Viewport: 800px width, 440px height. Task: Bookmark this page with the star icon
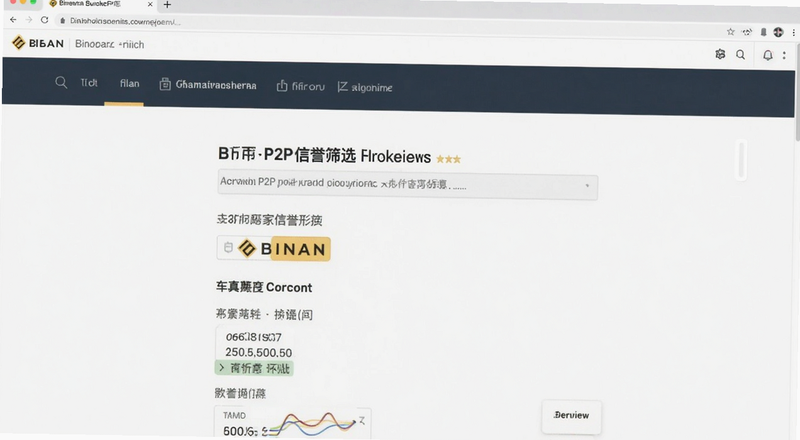coord(731,32)
